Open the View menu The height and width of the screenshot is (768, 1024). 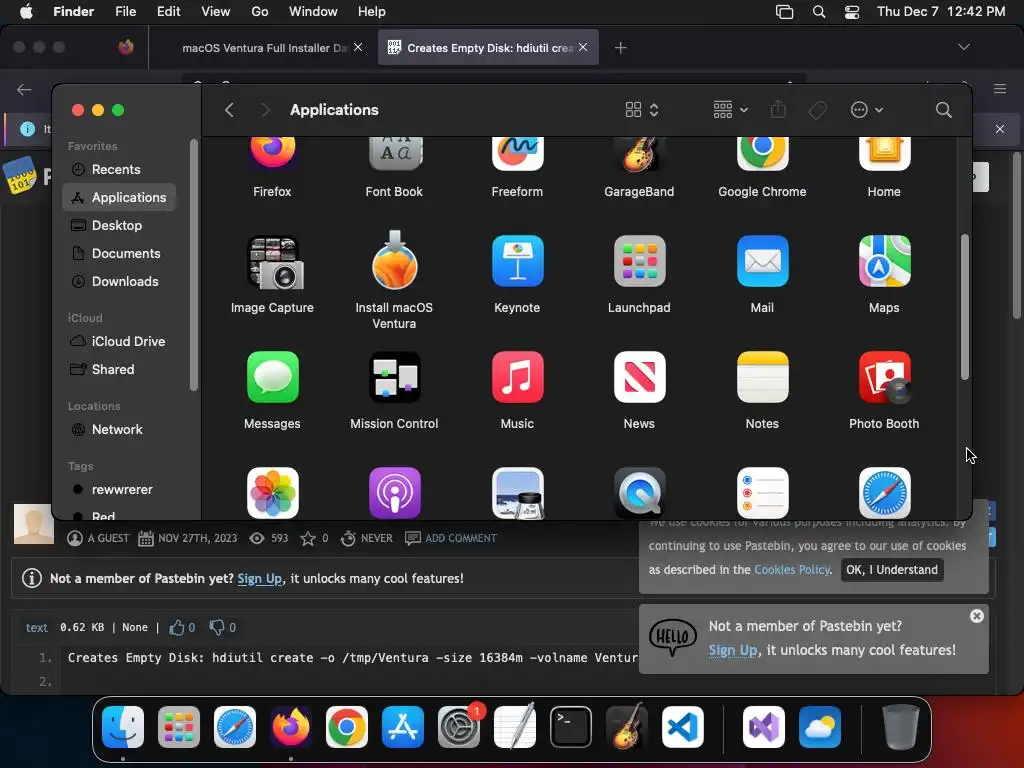[x=216, y=12]
